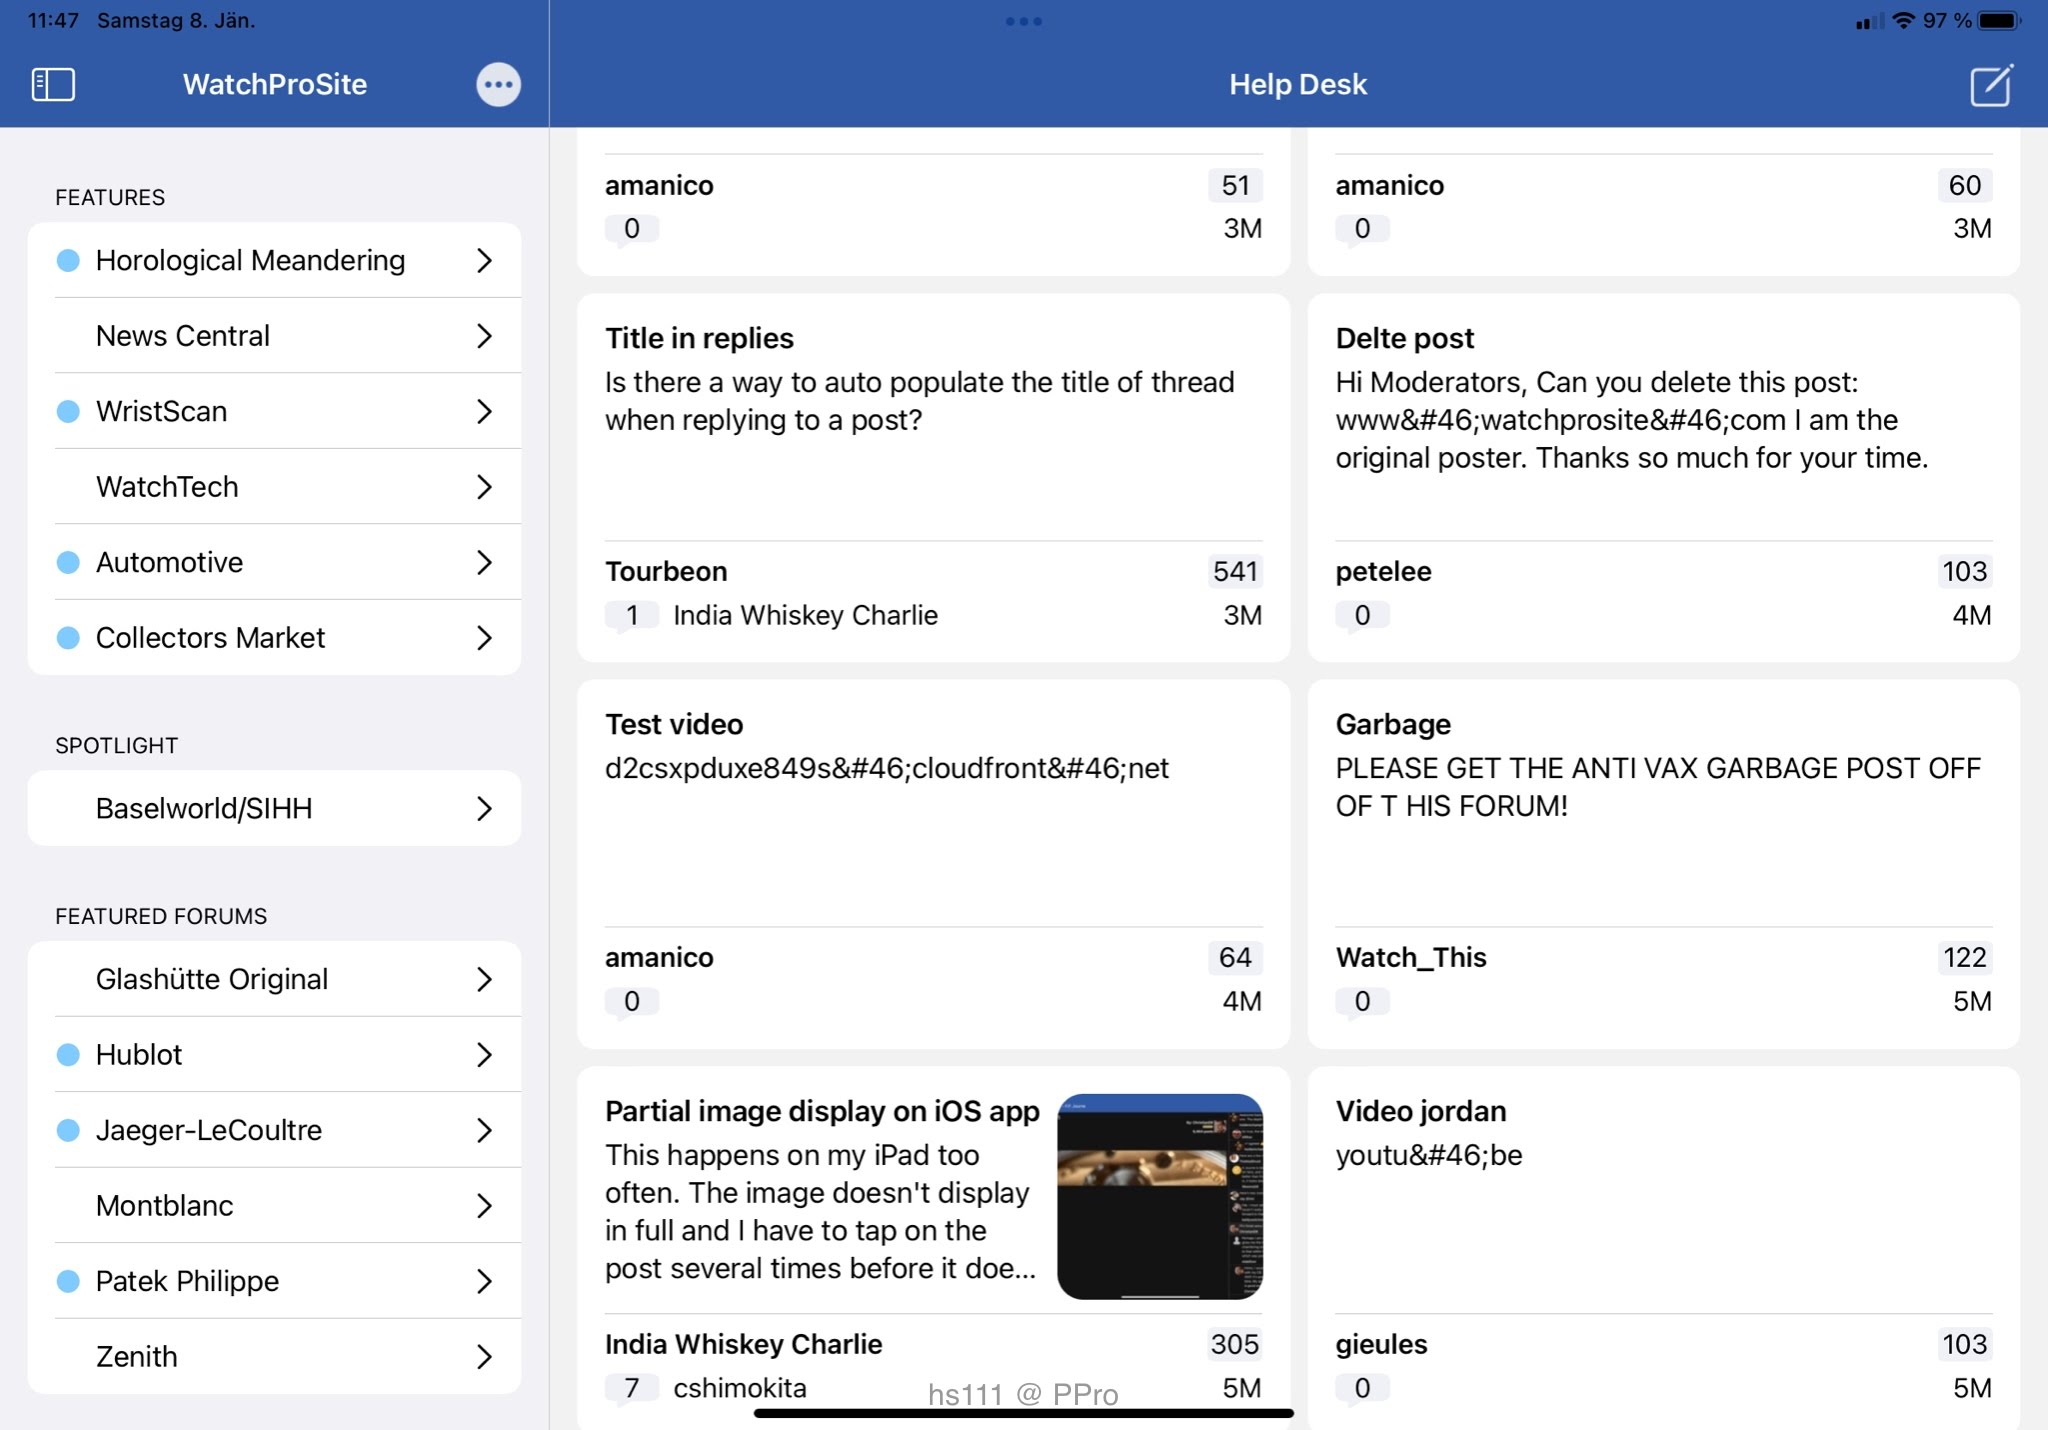Go to the WatchTech section

pyautogui.click(x=275, y=487)
